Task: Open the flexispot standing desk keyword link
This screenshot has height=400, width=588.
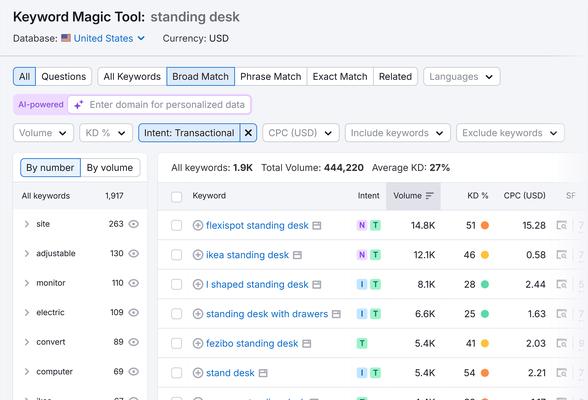Action: [257, 225]
